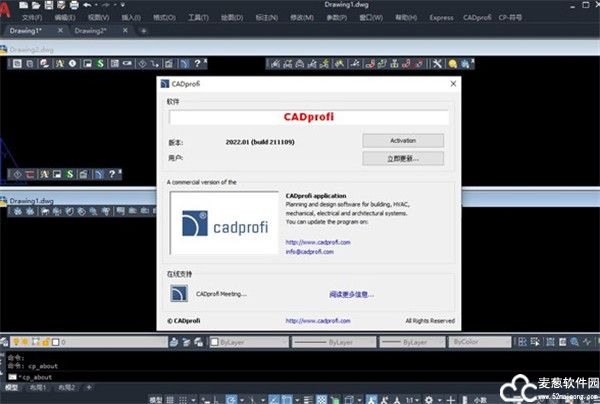
Task: Click the cadprofi logo image
Action: [x=223, y=225]
